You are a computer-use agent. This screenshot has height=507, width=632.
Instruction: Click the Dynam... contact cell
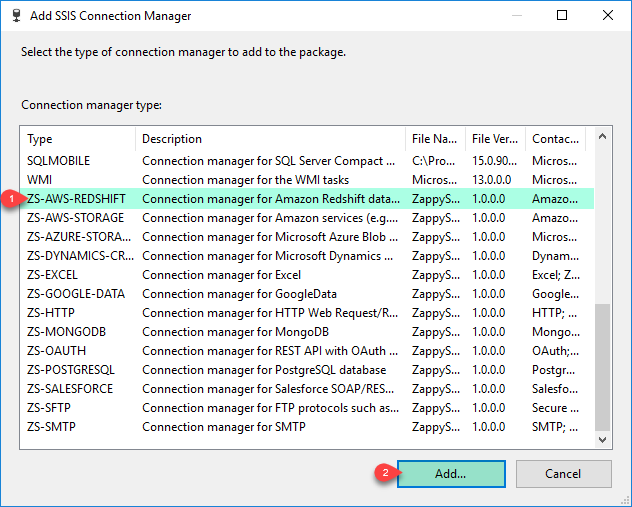coord(555,256)
